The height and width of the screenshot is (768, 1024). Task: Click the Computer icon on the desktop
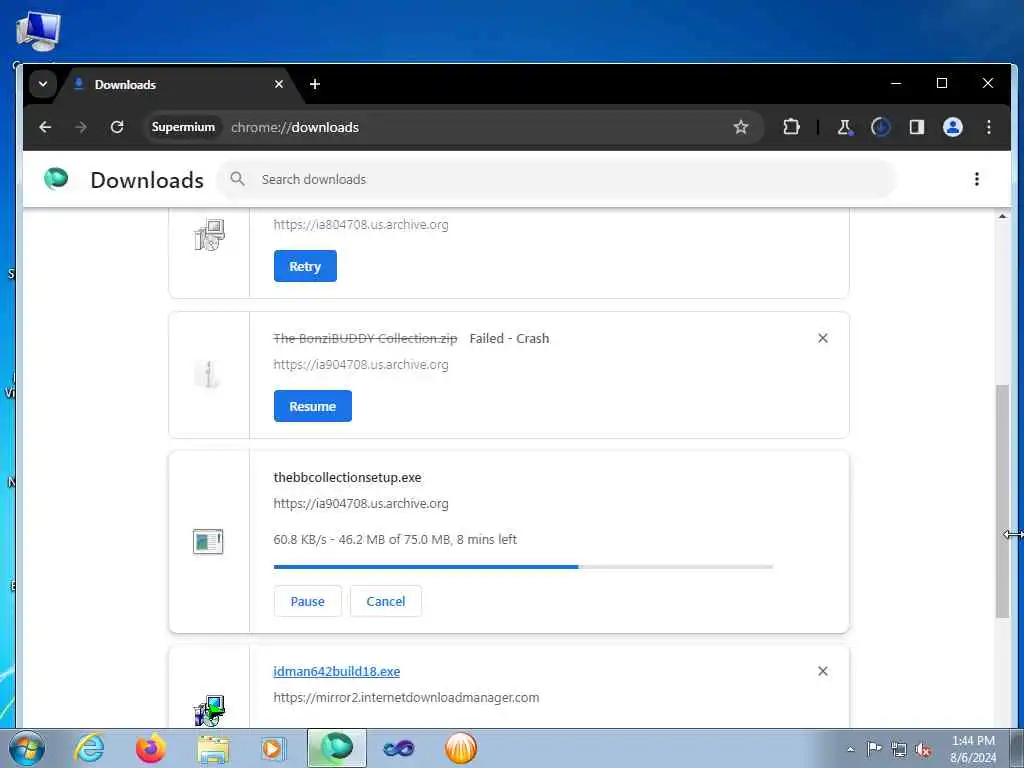click(x=38, y=31)
